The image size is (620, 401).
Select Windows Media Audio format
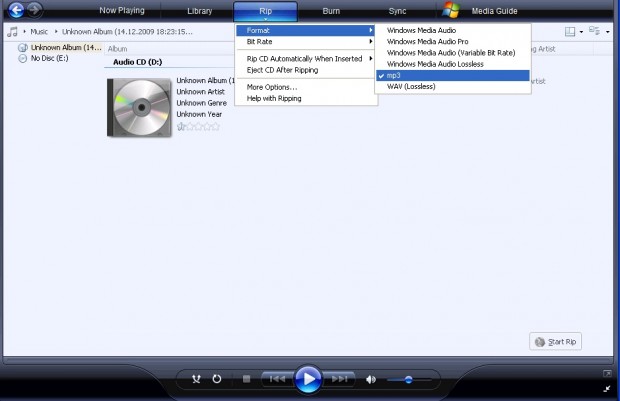453,30
